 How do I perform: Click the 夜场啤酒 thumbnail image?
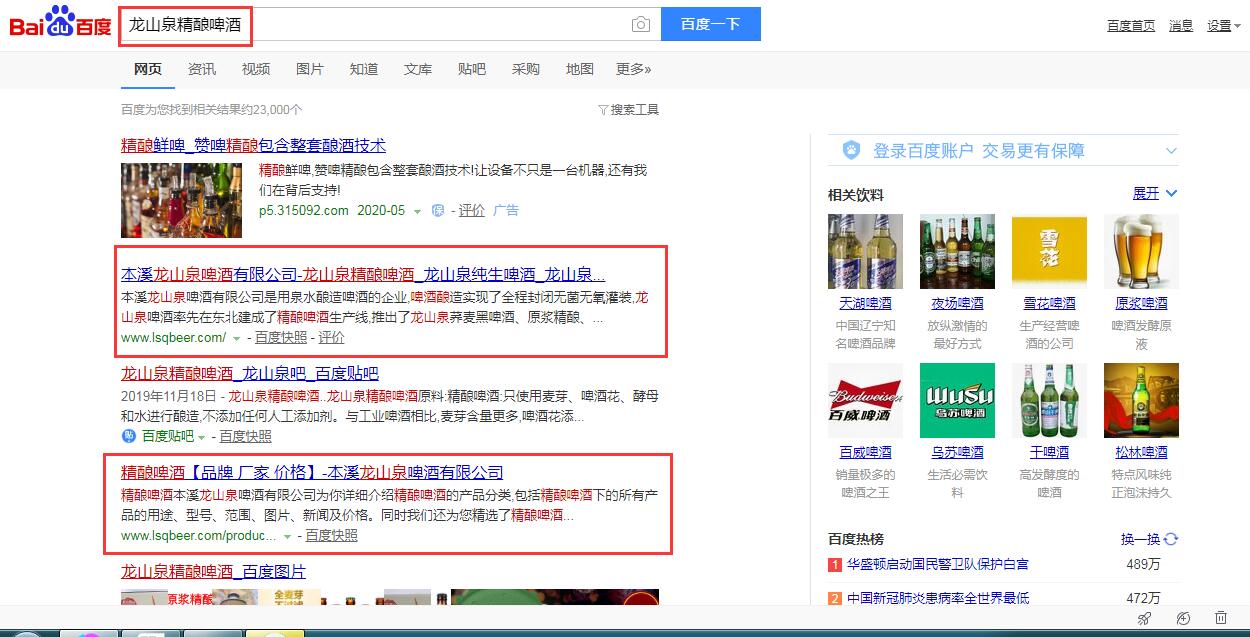click(957, 251)
